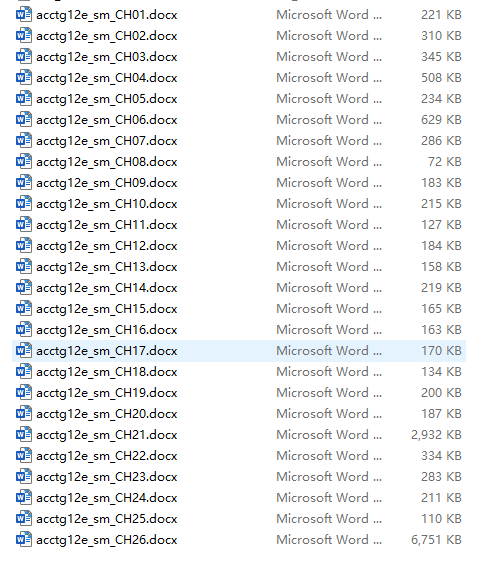Click the 72 KB size of CH08

point(445,162)
